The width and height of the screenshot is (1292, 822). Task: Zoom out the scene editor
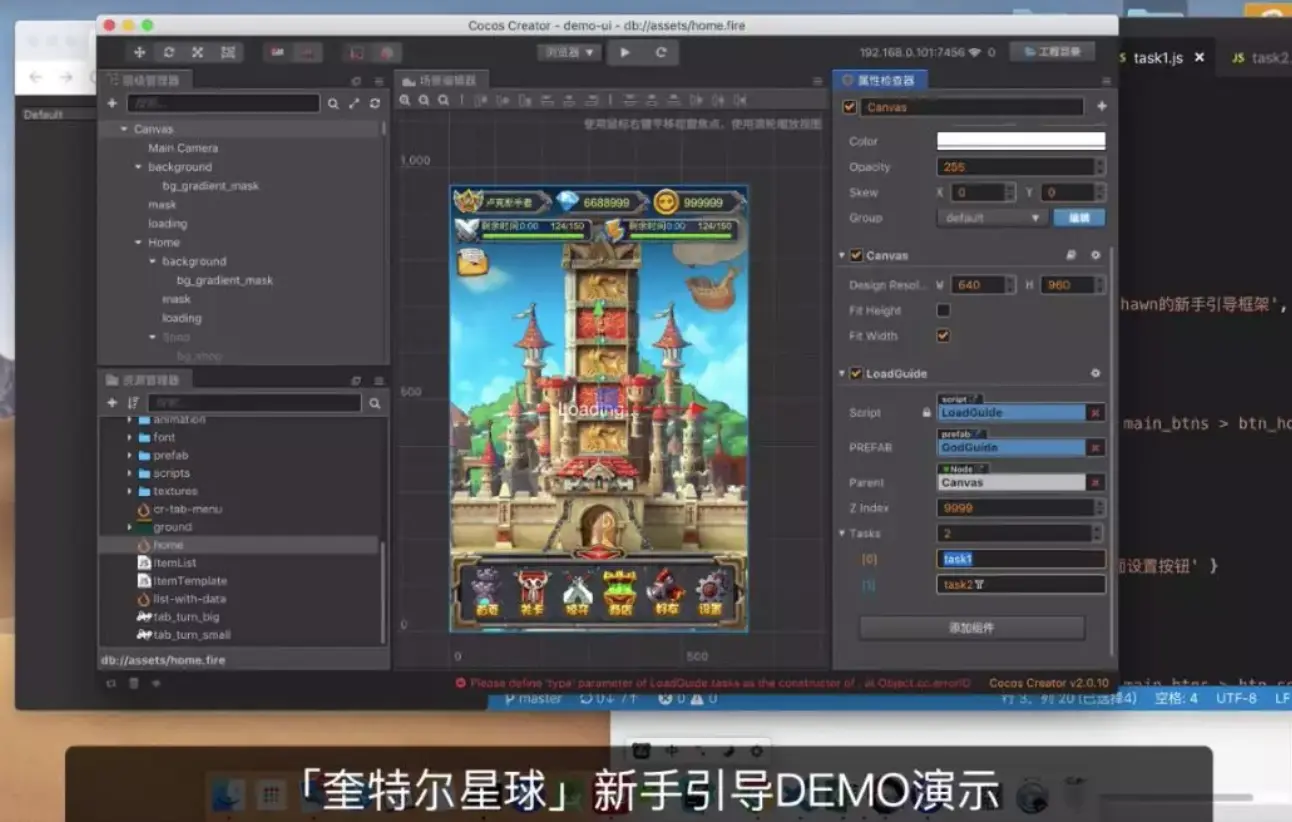pos(424,100)
